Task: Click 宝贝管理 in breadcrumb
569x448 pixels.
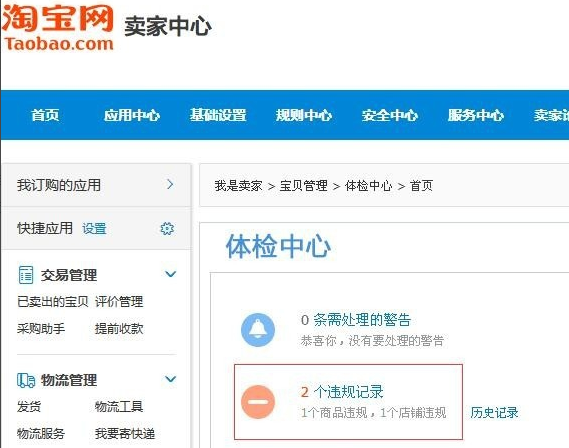Action: pyautogui.click(x=303, y=186)
